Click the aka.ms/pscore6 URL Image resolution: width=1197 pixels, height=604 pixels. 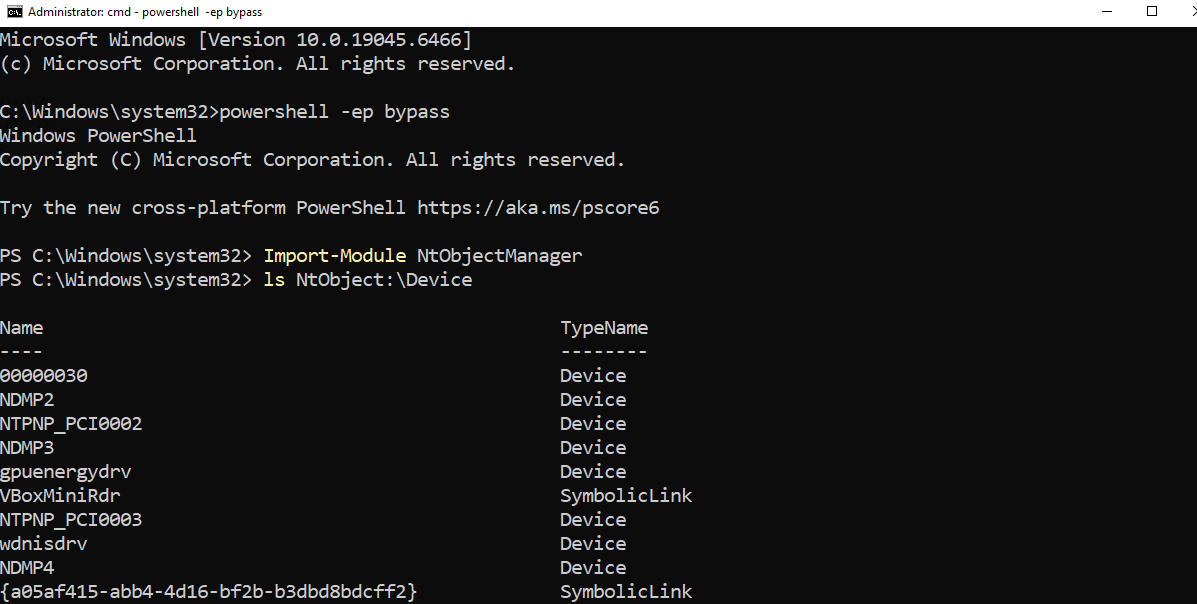538,208
